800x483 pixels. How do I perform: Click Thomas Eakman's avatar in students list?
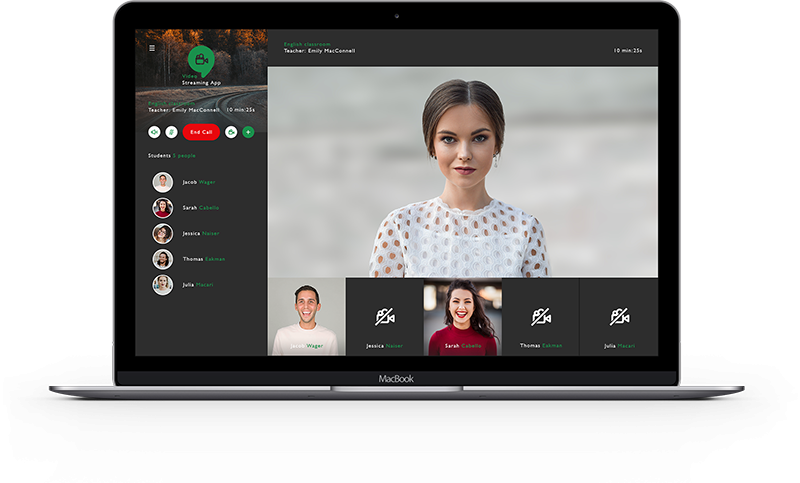point(162,259)
